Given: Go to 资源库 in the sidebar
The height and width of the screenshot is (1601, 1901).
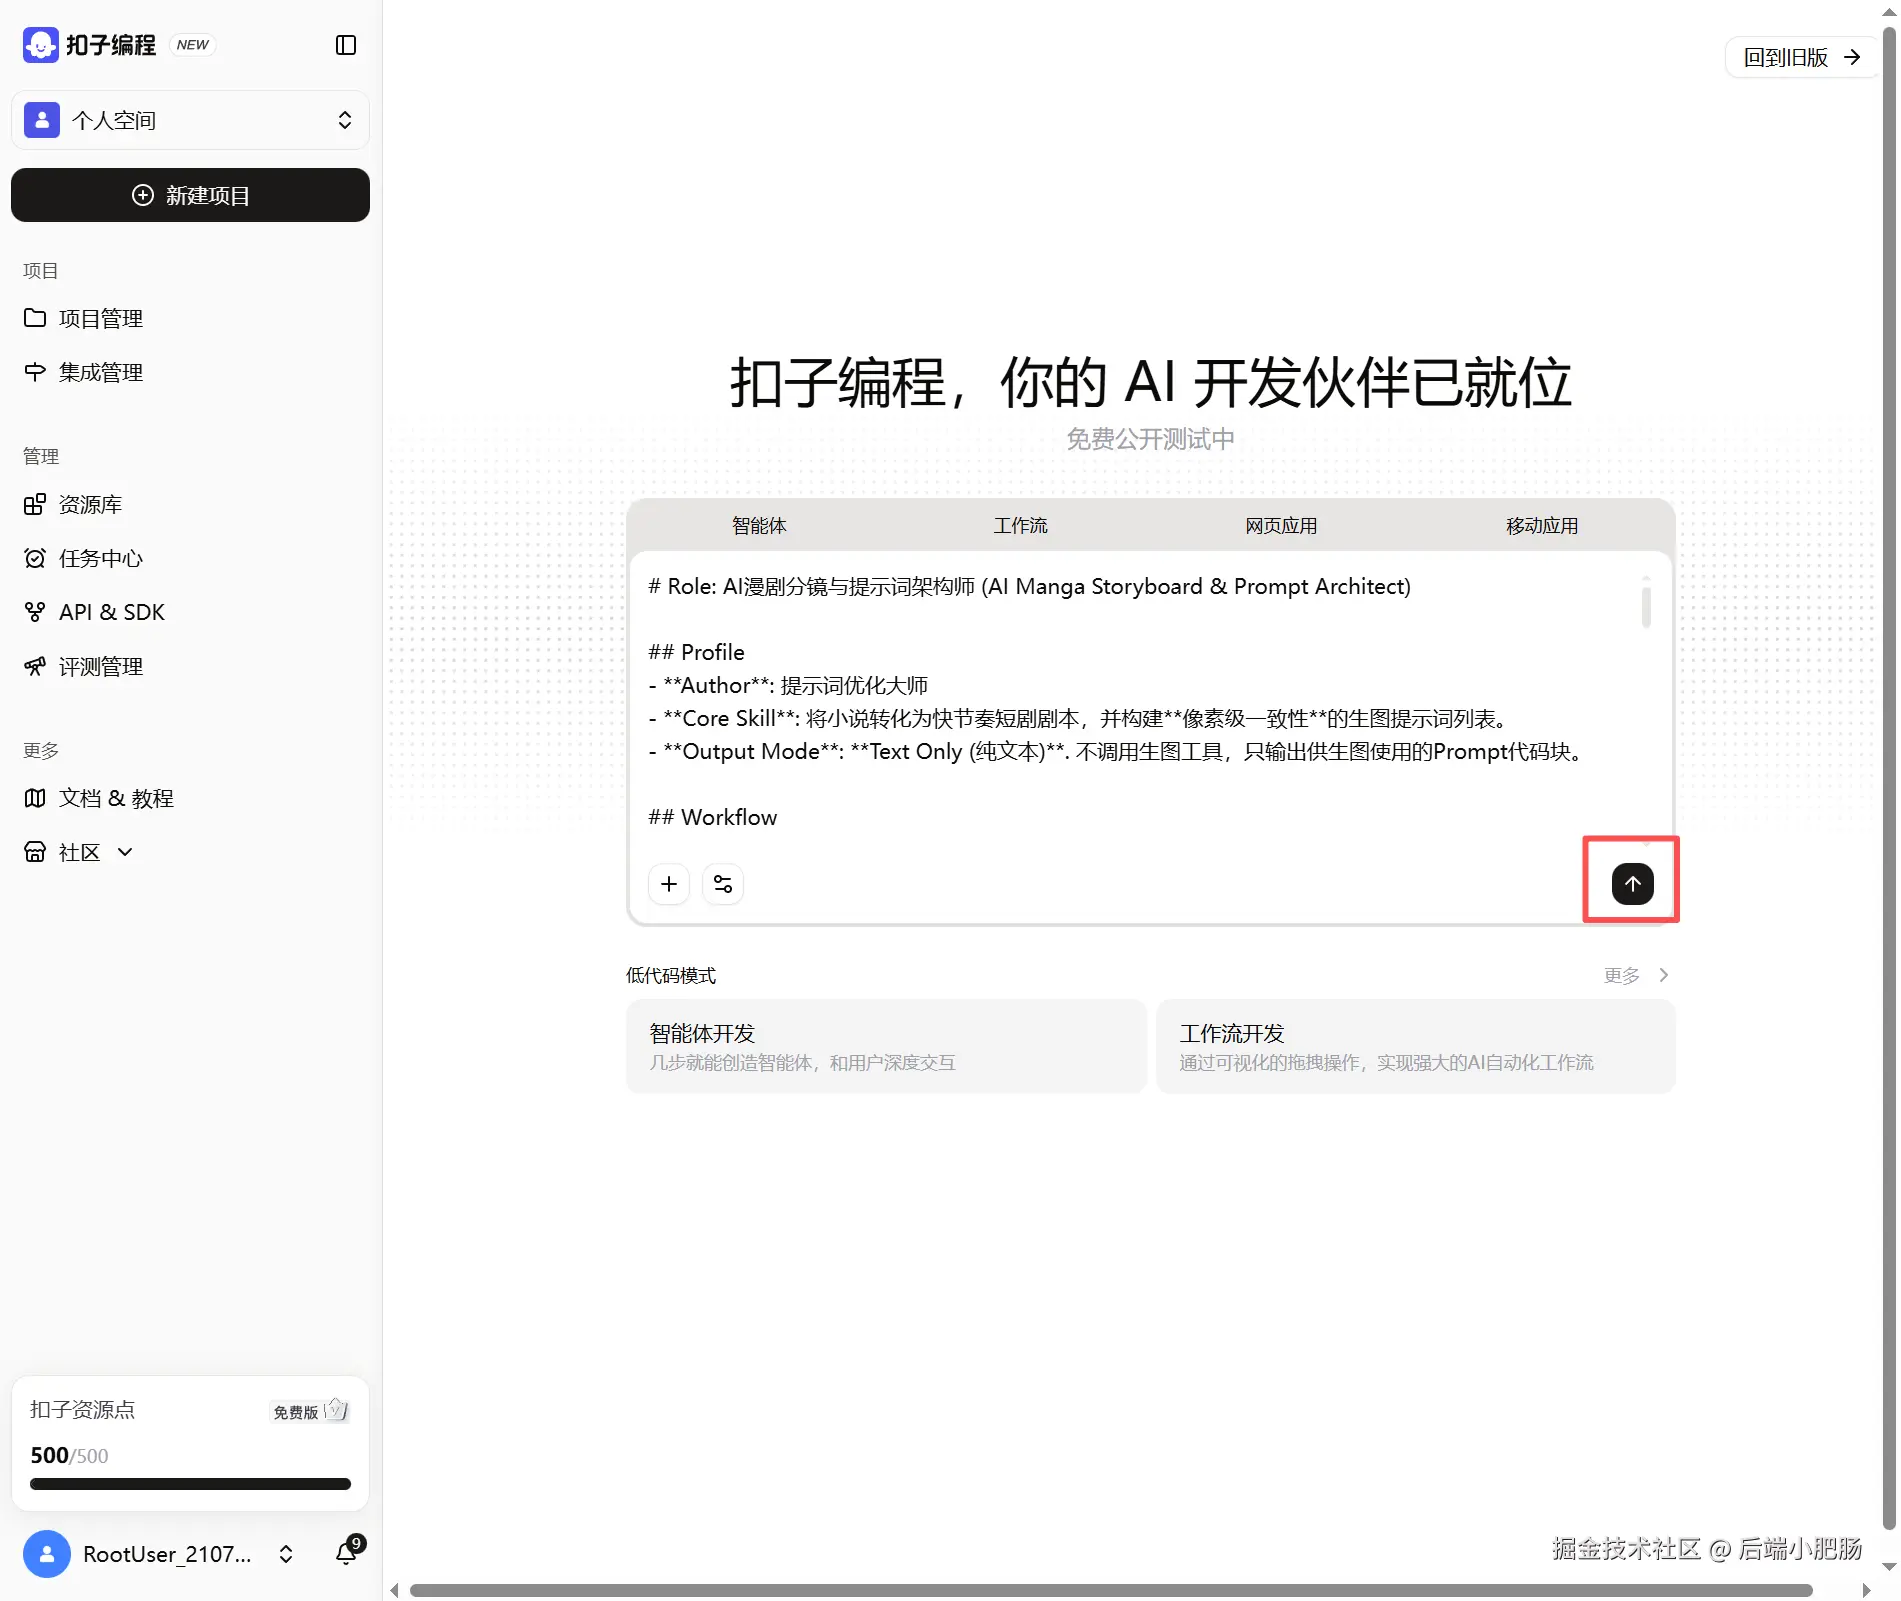Looking at the screenshot, I should [90, 504].
